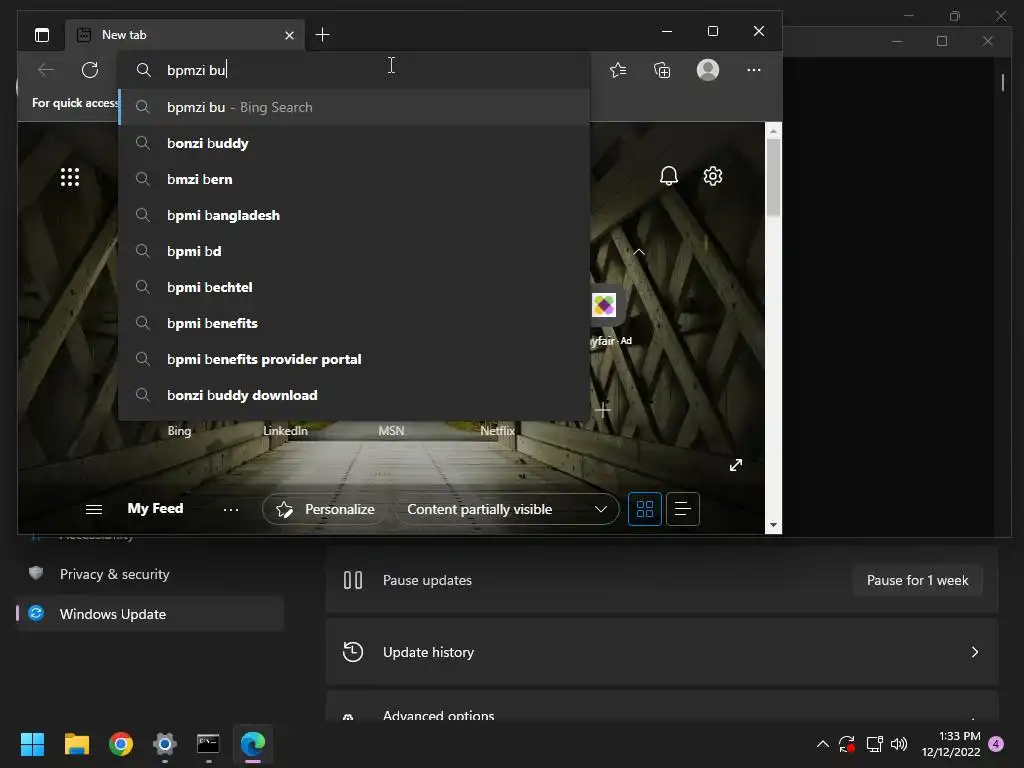The width and height of the screenshot is (1024, 768).
Task: Open the app launcher grid icon
Action: tap(70, 177)
